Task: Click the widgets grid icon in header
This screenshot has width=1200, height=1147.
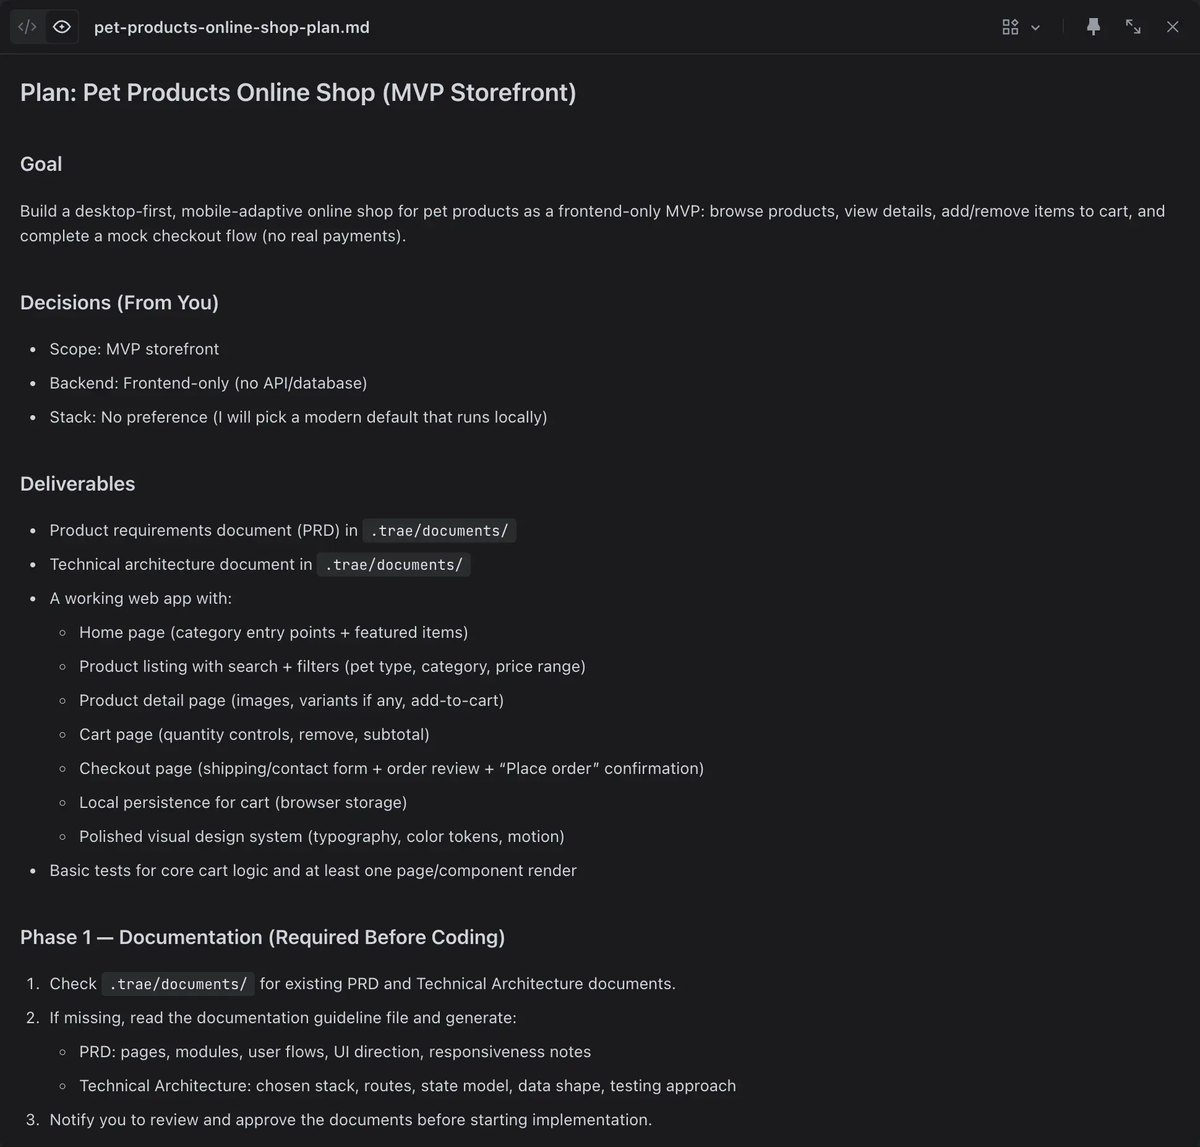Action: coord(1010,27)
